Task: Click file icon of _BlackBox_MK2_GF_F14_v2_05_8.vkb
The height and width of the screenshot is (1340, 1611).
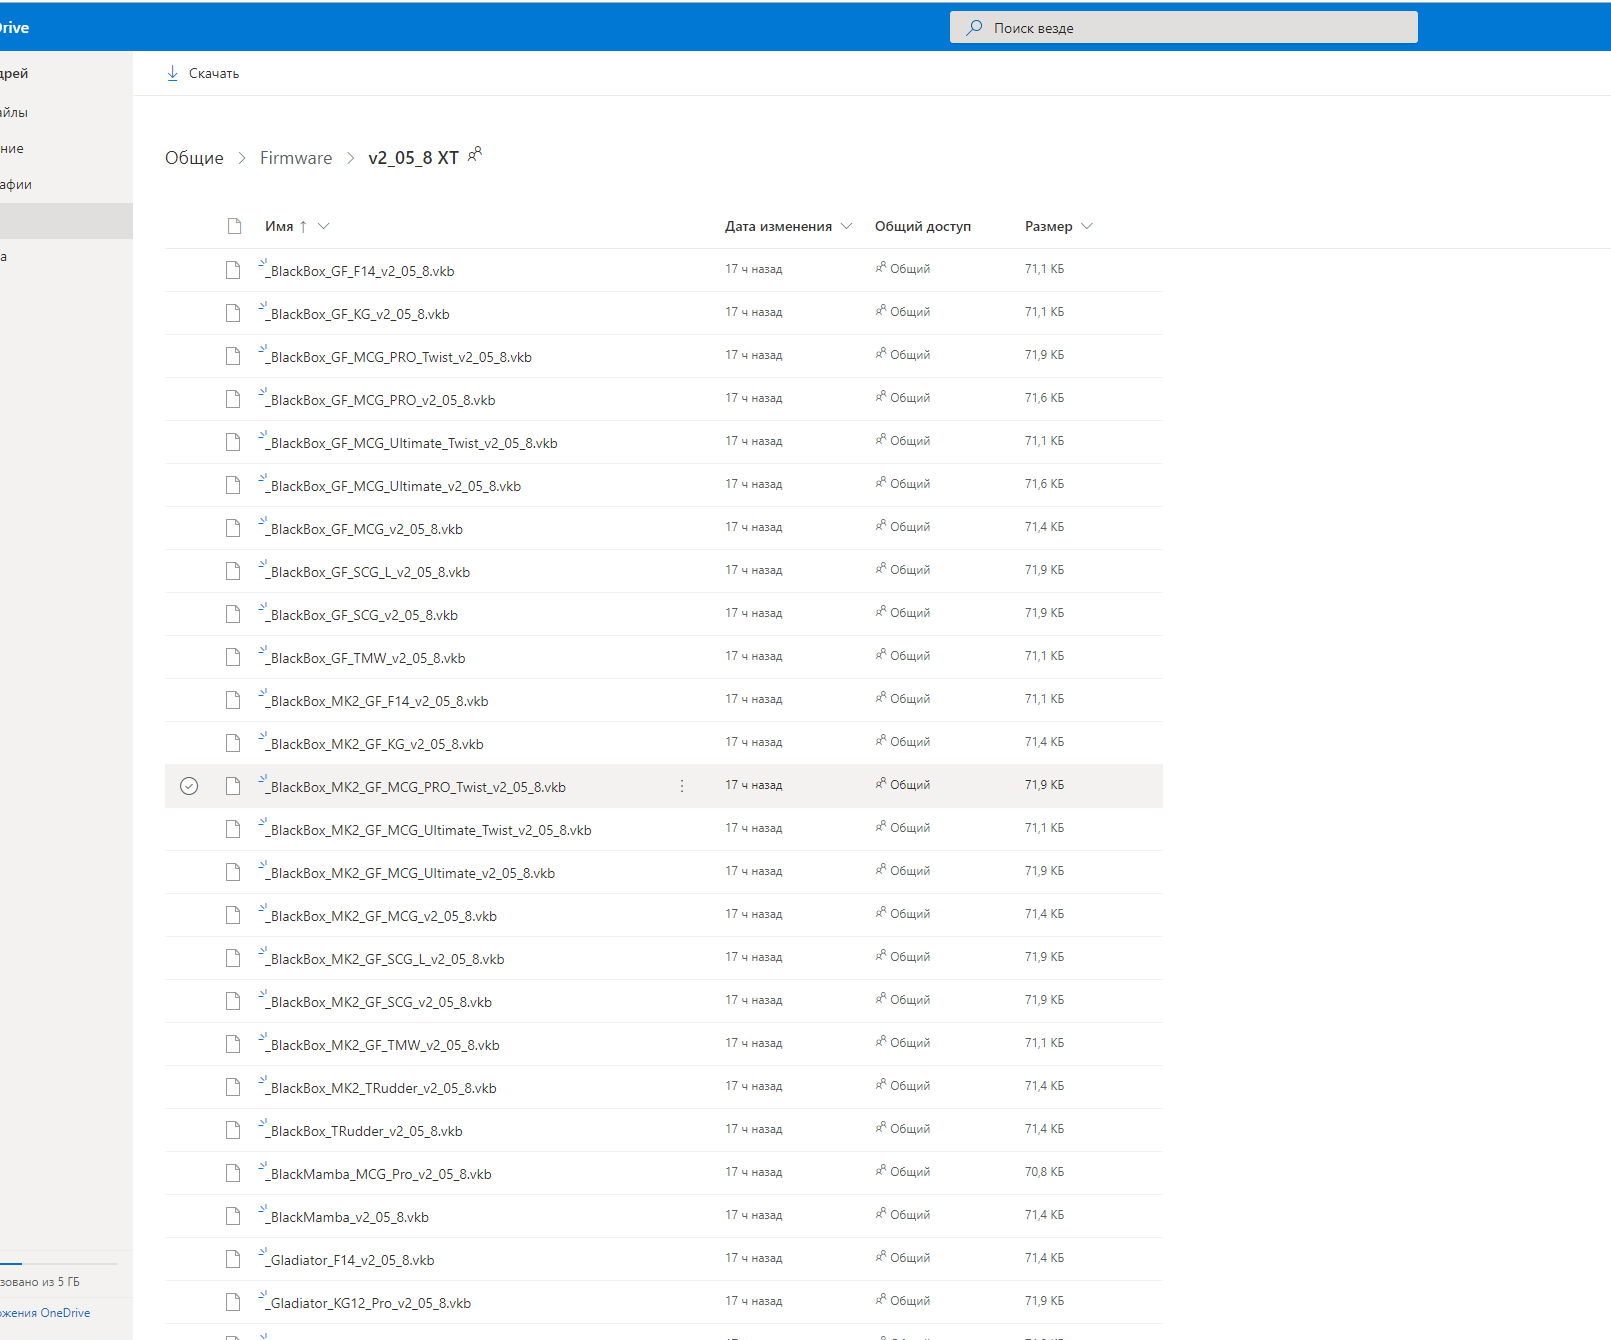Action: coord(233,700)
